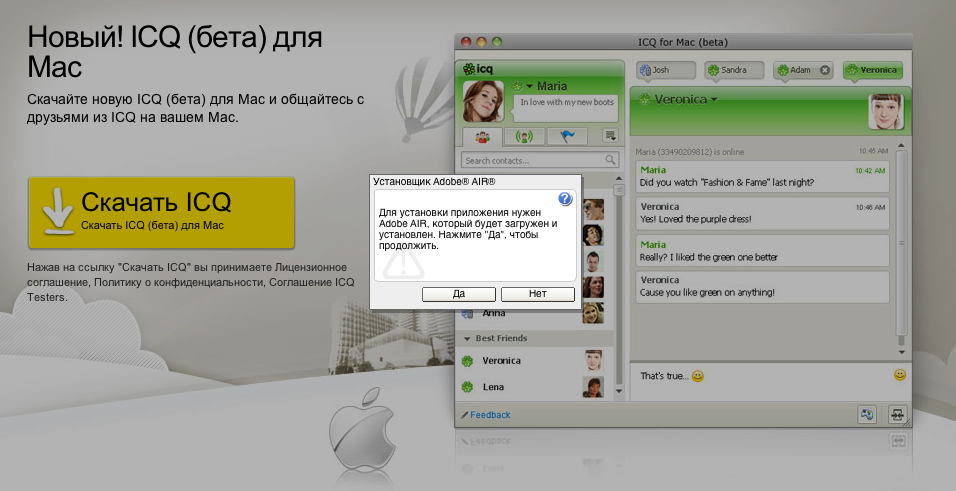Click the bottom-right window layout toggle icon
956x491 pixels.
click(x=897, y=414)
